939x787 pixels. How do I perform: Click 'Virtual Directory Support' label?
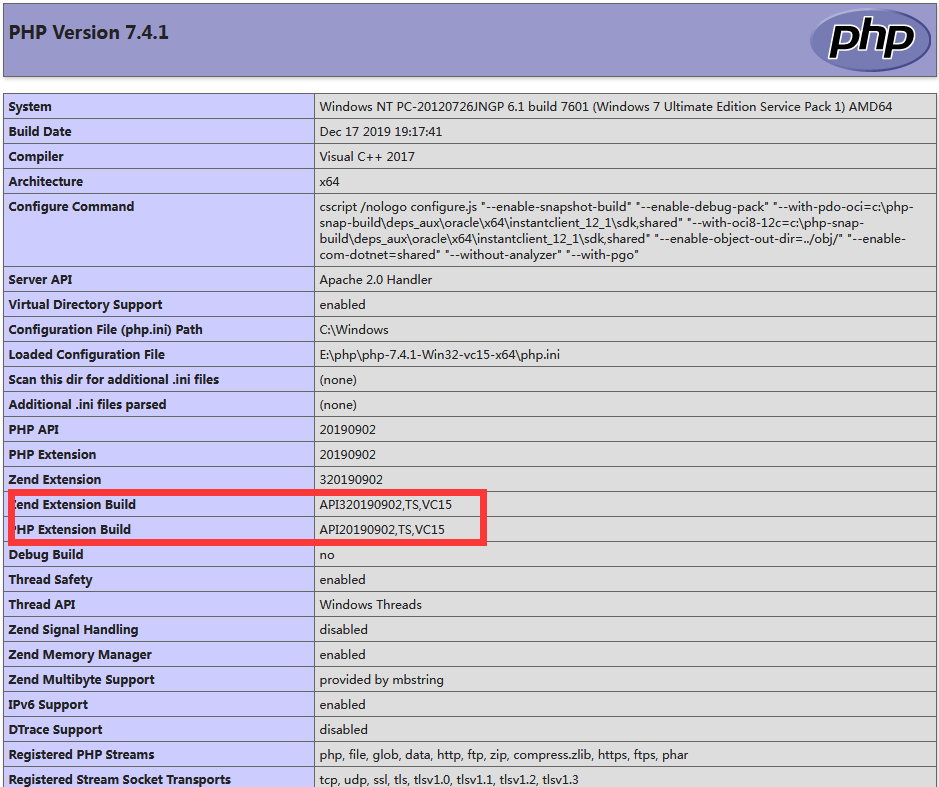tap(85, 305)
